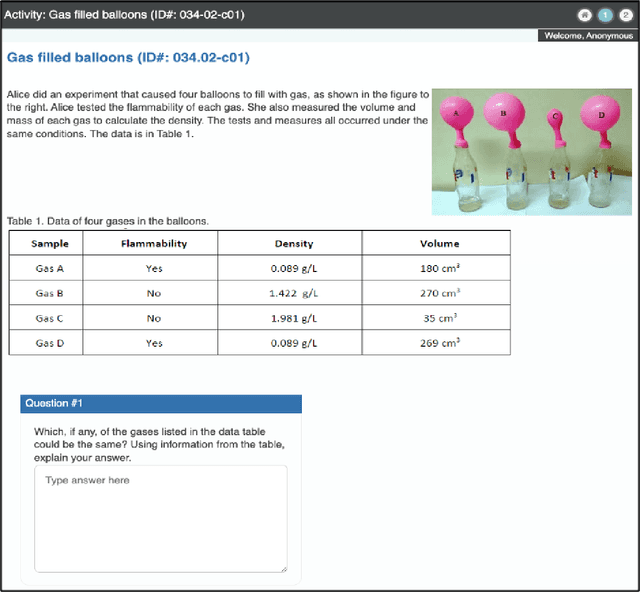Click the 269 cm³ volume value

click(440, 343)
